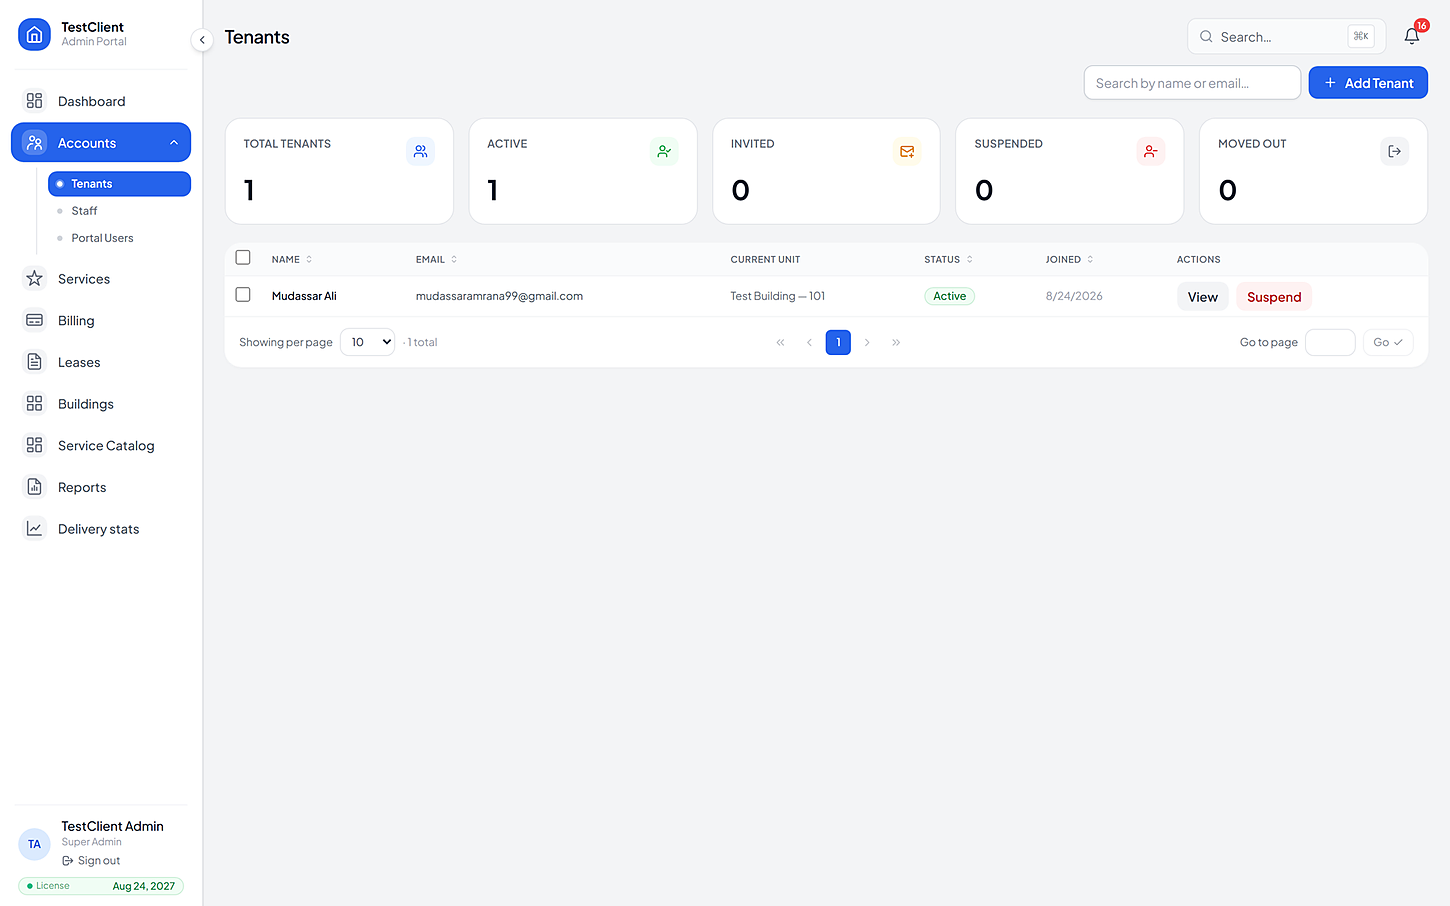Click the License Aug 24, 2027 badge
Image resolution: width=1450 pixels, height=906 pixels.
tap(101, 886)
